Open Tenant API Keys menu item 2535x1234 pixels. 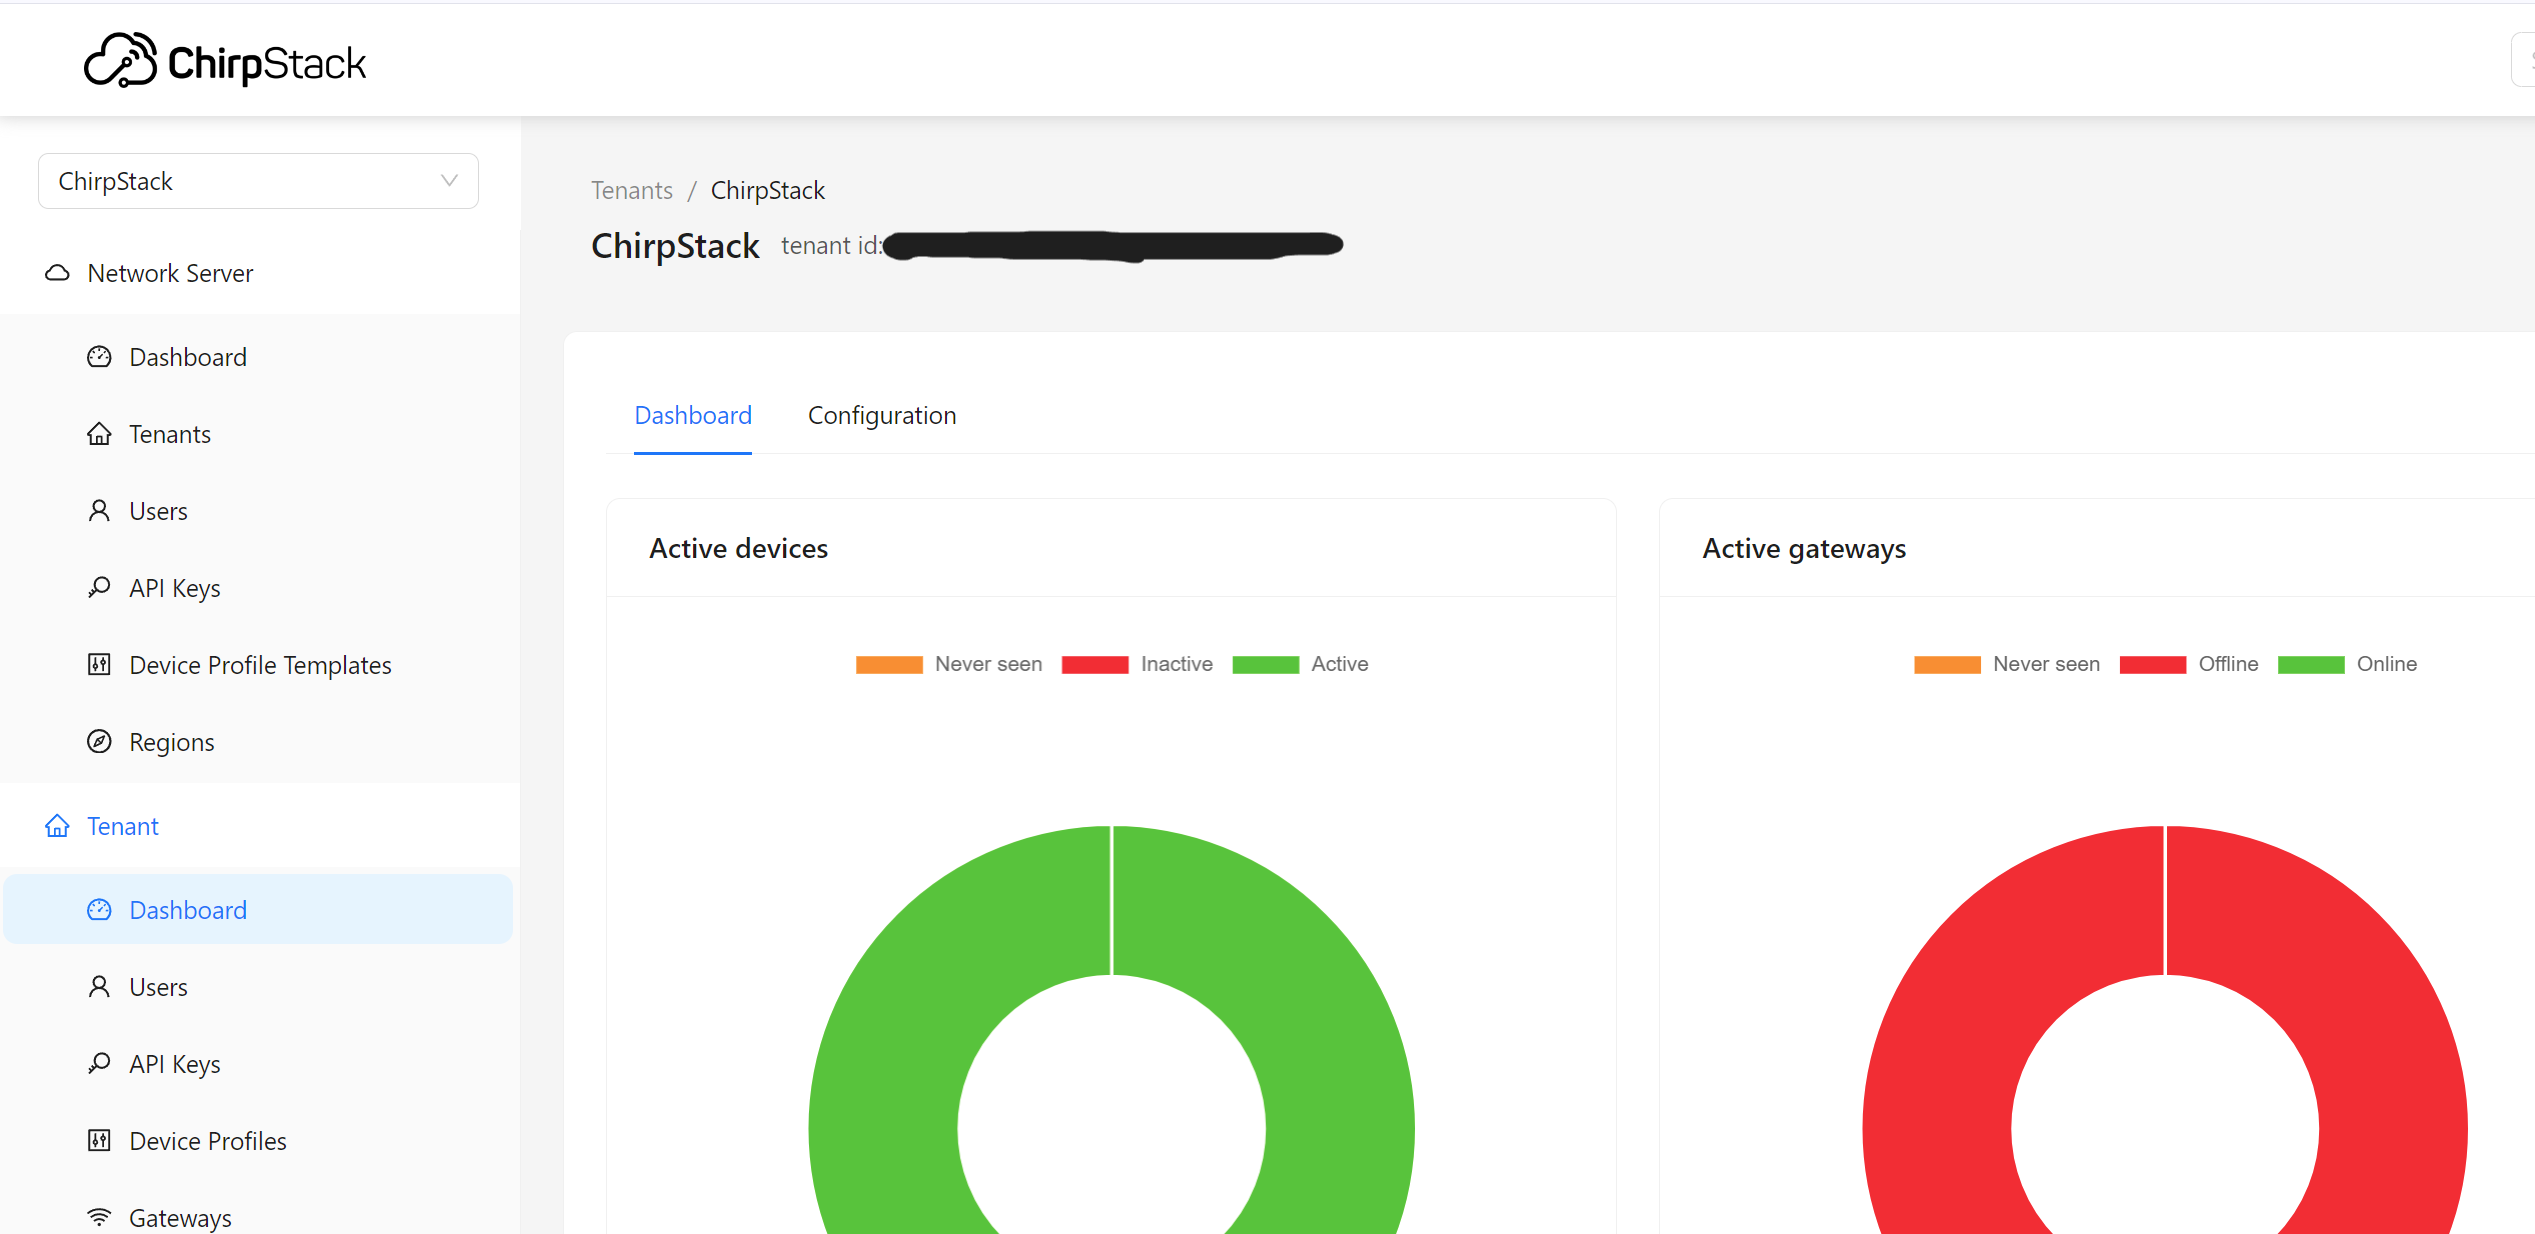[258, 1064]
